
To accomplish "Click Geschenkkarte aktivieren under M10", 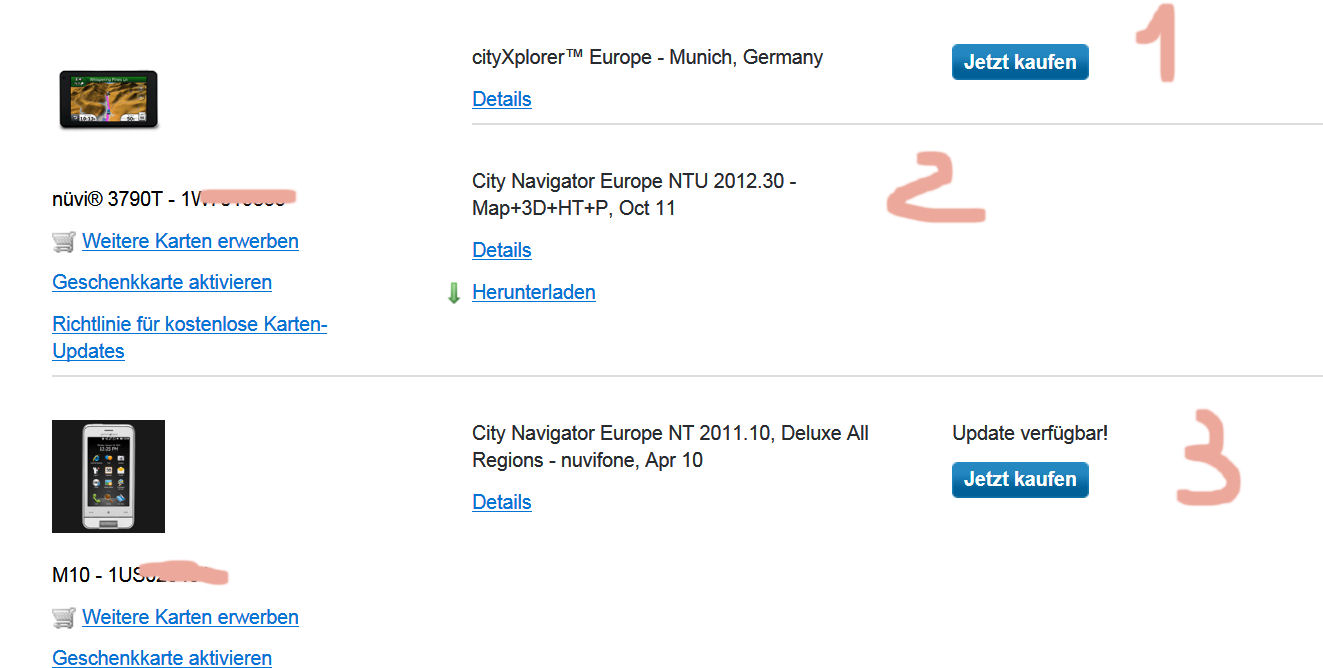I will click(x=162, y=658).
